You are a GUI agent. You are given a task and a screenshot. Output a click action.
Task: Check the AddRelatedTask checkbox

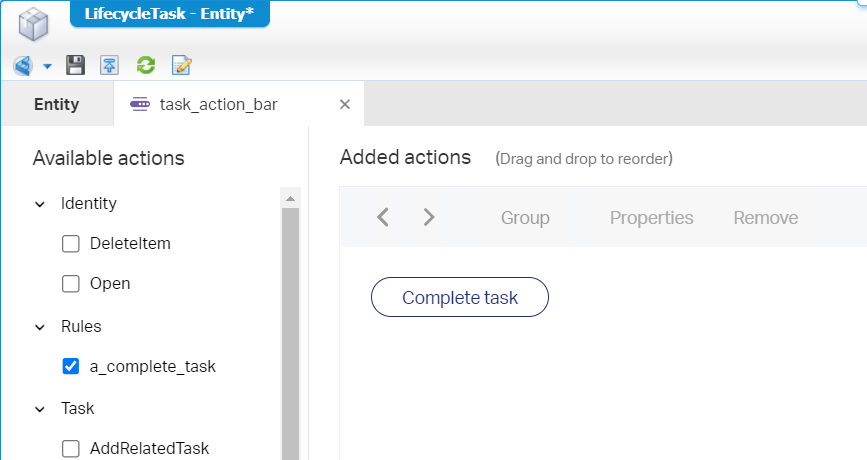[71, 448]
